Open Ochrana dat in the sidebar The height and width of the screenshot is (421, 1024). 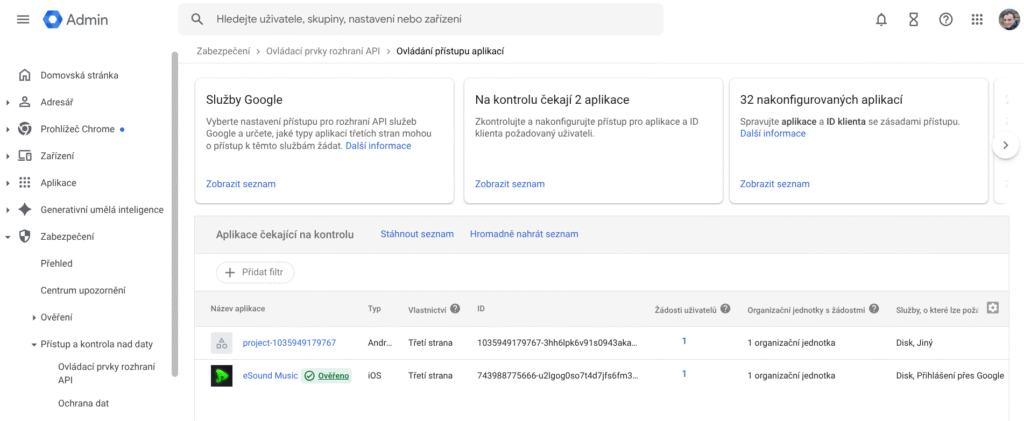(x=84, y=403)
